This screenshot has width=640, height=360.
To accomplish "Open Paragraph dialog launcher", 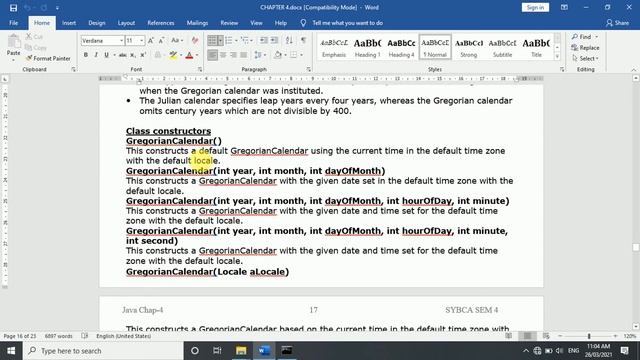I will coord(309,69).
